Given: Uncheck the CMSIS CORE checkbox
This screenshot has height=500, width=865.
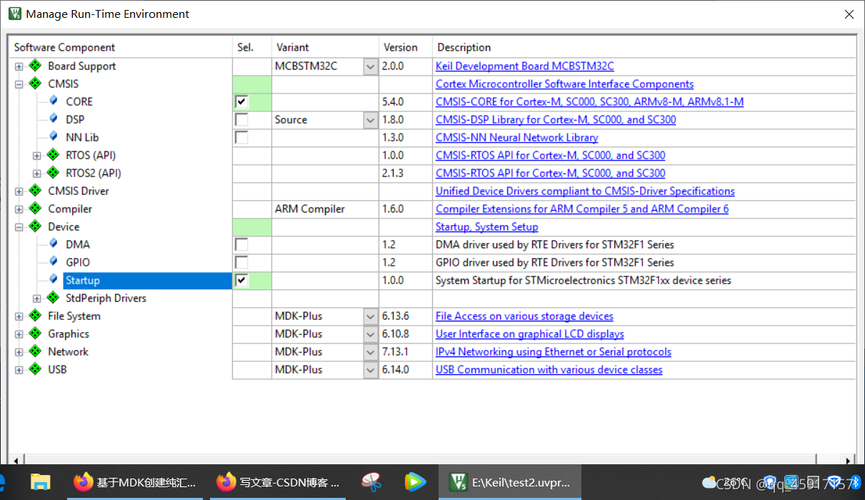Looking at the screenshot, I should tap(242, 102).
